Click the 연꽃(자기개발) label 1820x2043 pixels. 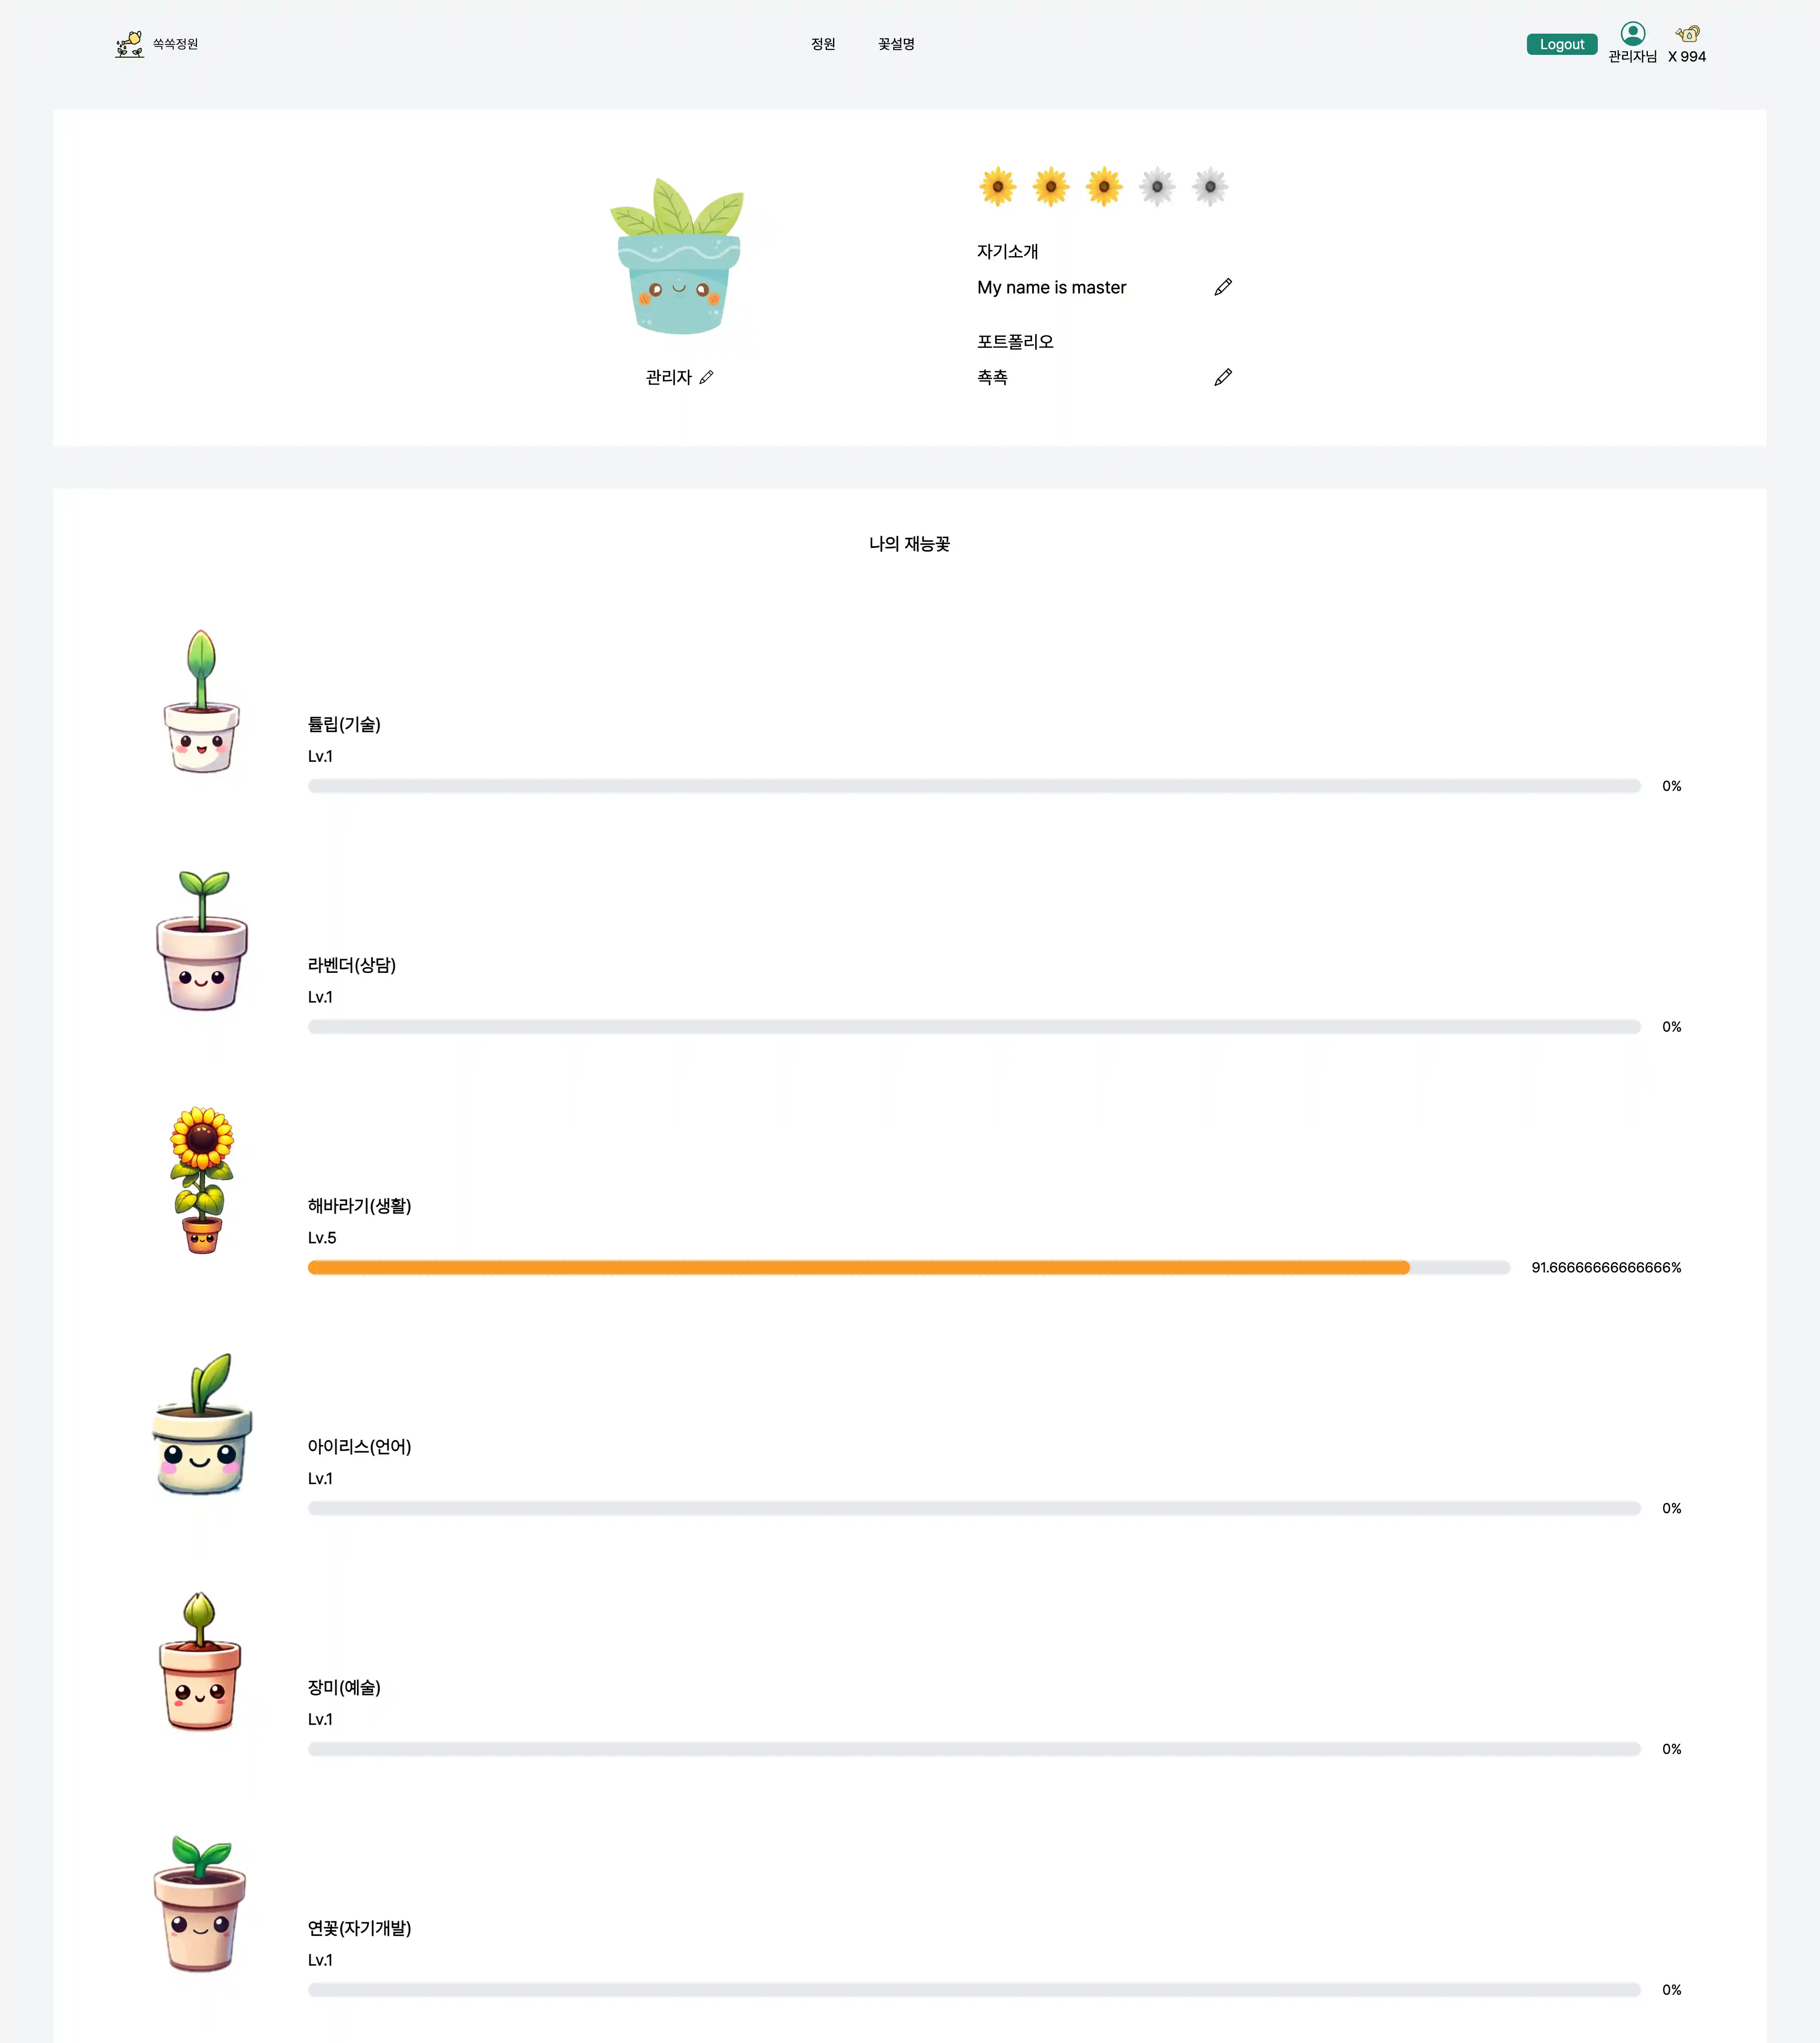click(359, 1928)
